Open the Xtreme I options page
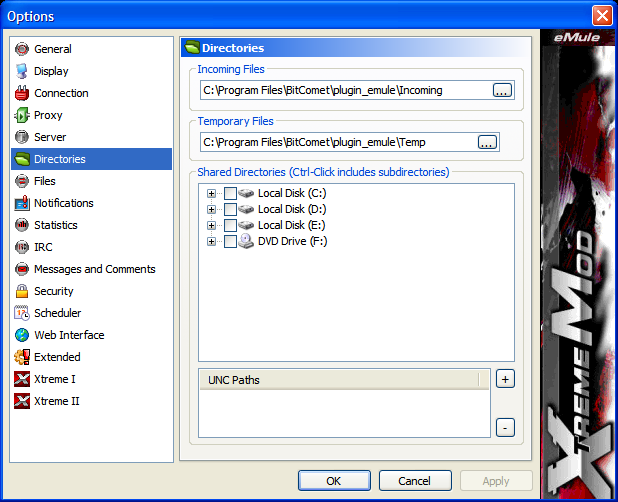The height and width of the screenshot is (502, 618). point(55,379)
